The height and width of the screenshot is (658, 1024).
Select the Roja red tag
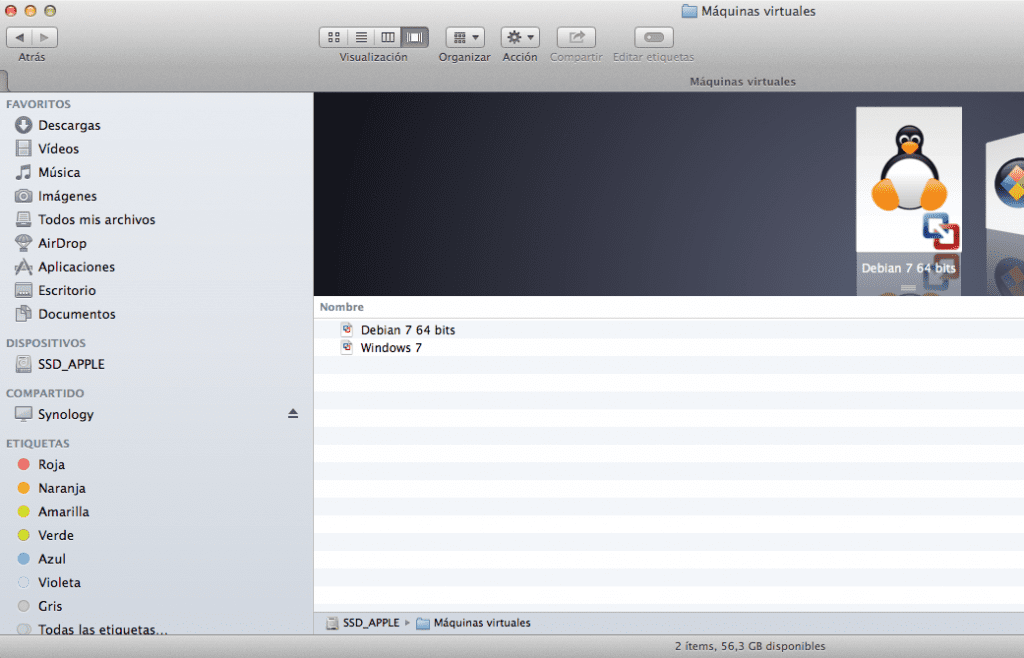click(x=51, y=464)
